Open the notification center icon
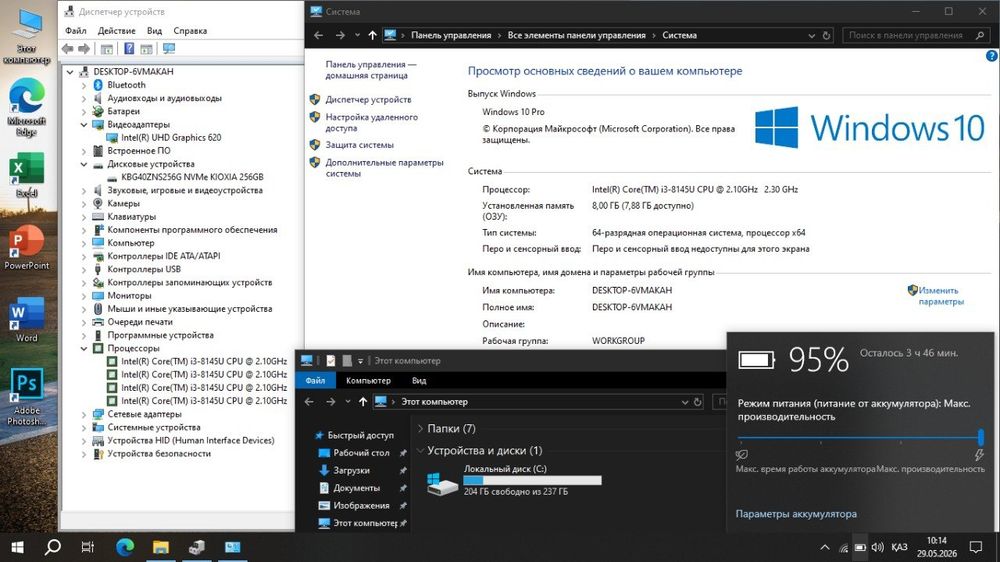This screenshot has width=1000, height=562. click(976, 547)
